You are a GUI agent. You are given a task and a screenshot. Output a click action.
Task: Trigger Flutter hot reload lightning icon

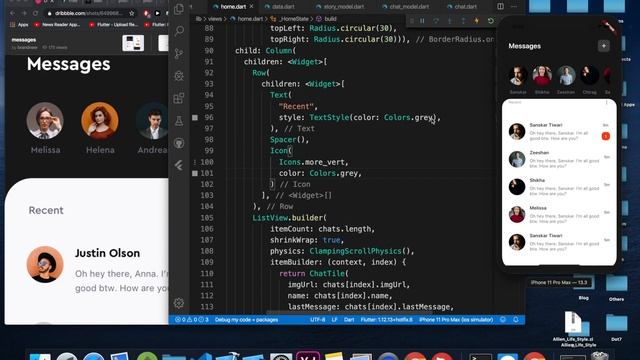coord(476,20)
